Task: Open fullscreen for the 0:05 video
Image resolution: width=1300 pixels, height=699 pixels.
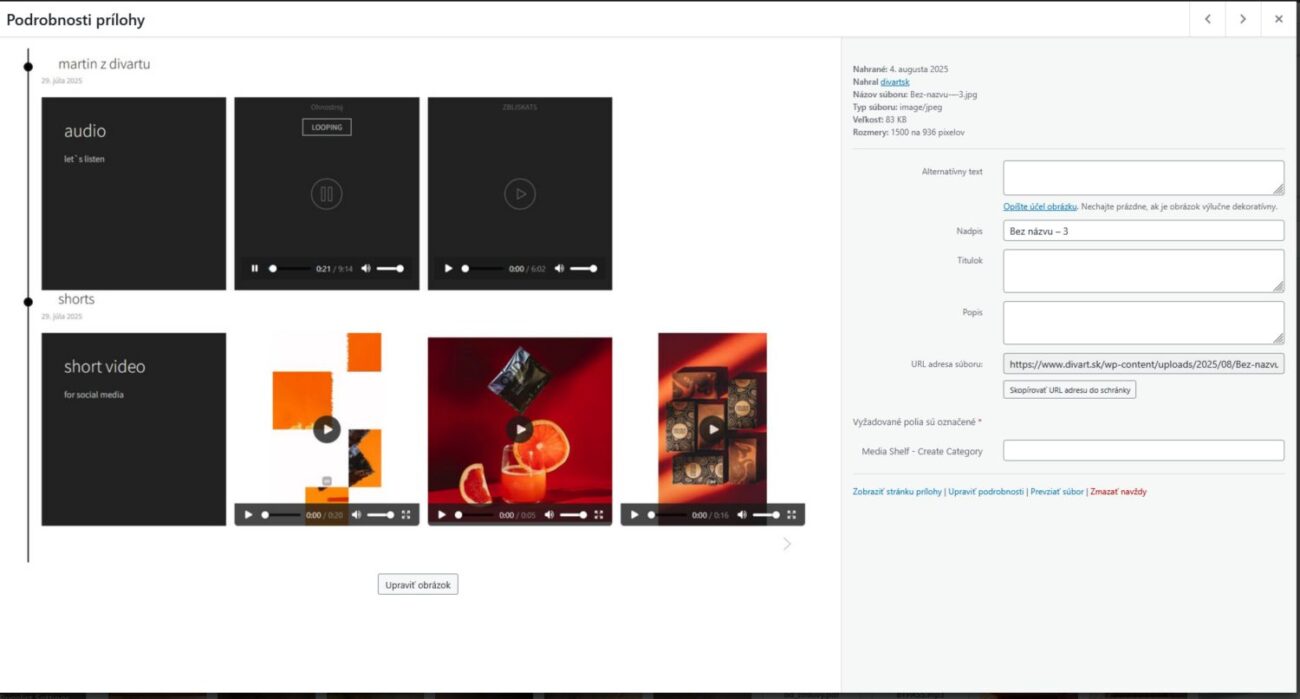Action: (598, 515)
